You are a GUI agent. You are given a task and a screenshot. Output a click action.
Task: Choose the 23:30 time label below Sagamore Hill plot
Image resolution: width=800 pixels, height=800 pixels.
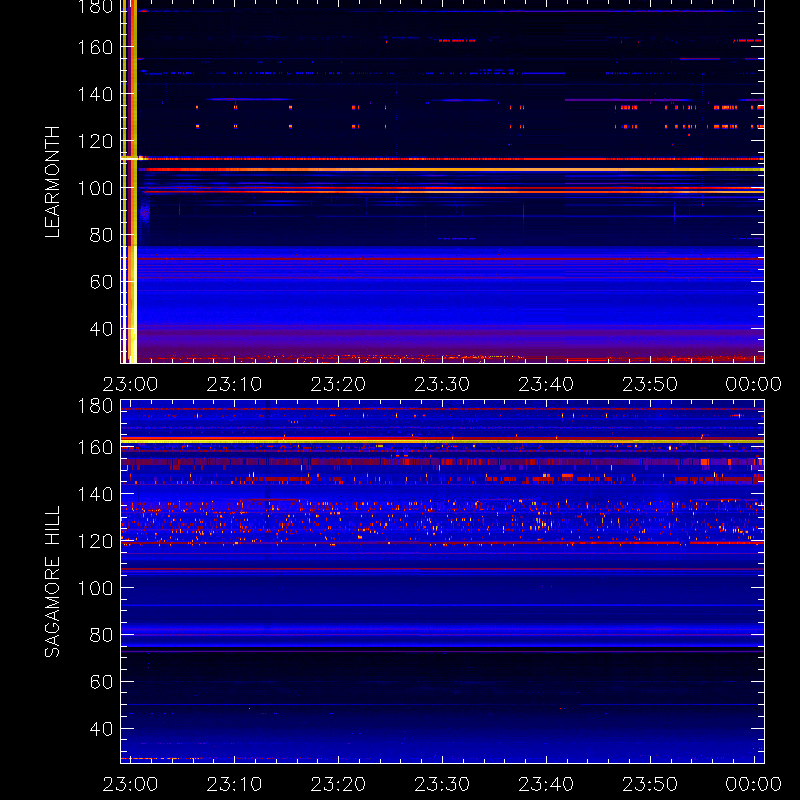click(442, 784)
